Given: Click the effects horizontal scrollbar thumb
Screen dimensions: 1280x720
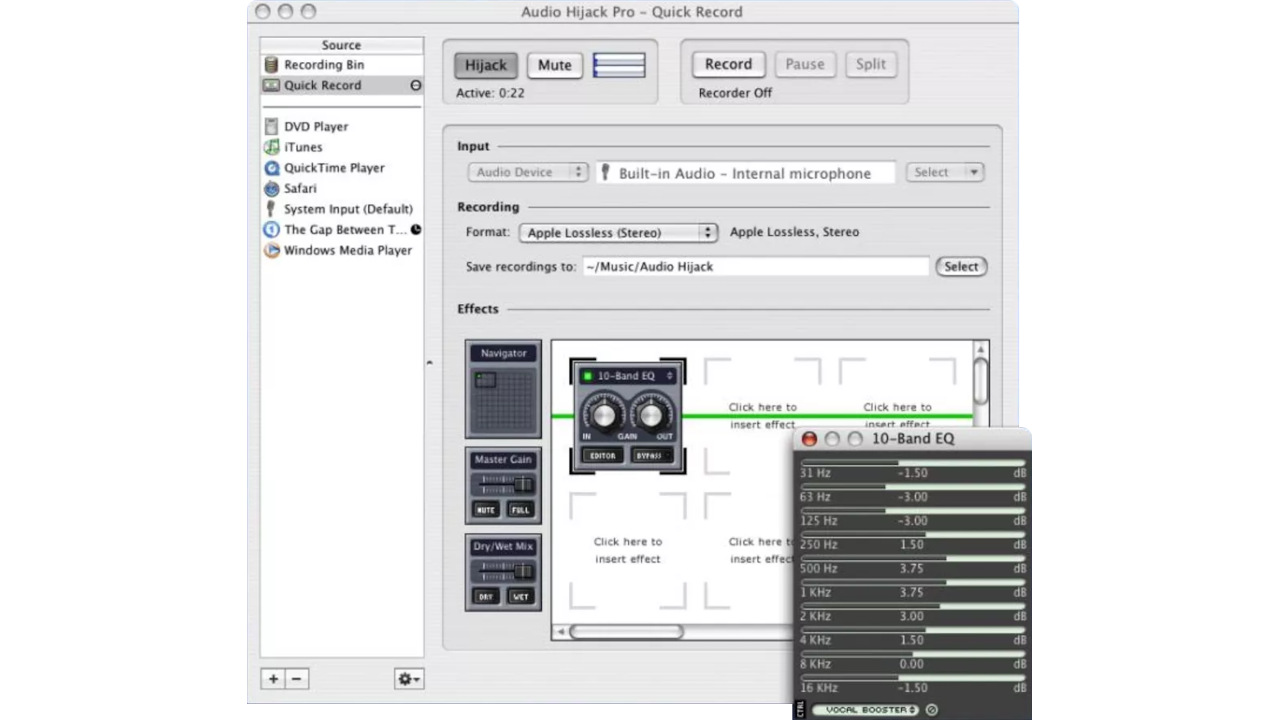Looking at the screenshot, I should click(x=626, y=632).
